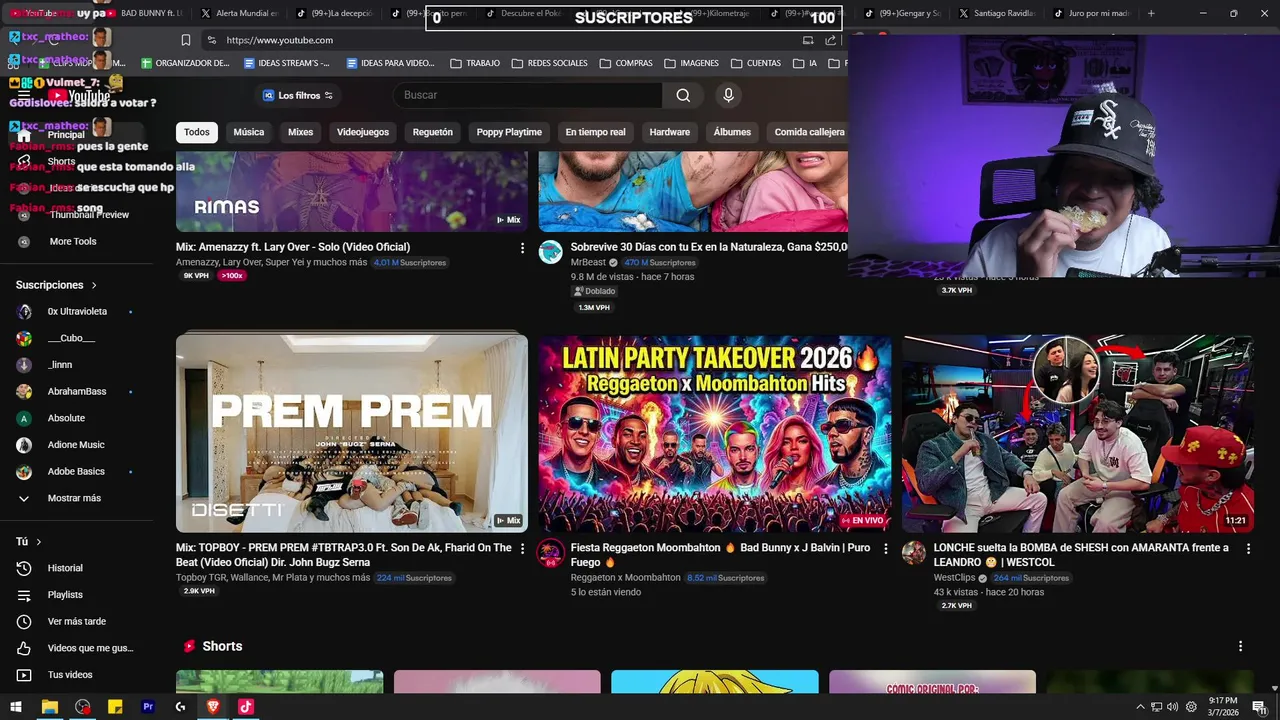The image size is (1280, 720).
Task: Open Latin Party Takeover 2026 thumbnail
Action: (715, 433)
